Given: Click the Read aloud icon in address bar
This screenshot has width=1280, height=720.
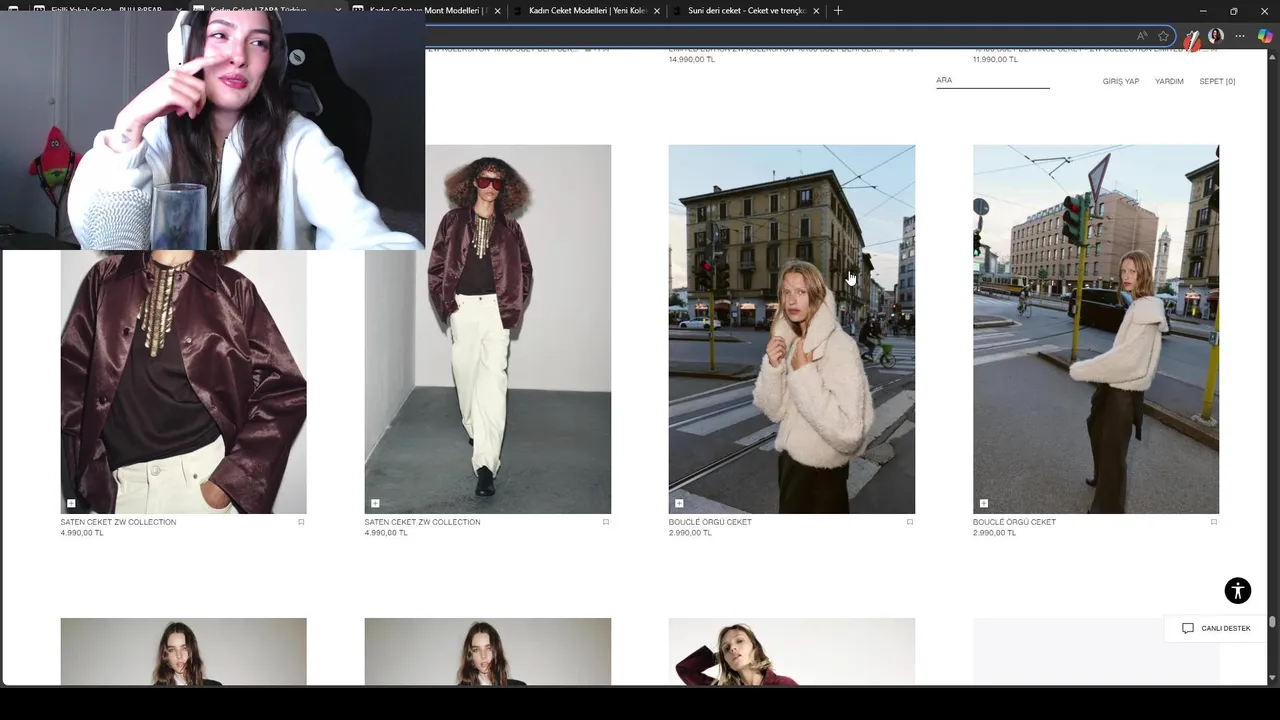Looking at the screenshot, I should [x=1142, y=36].
